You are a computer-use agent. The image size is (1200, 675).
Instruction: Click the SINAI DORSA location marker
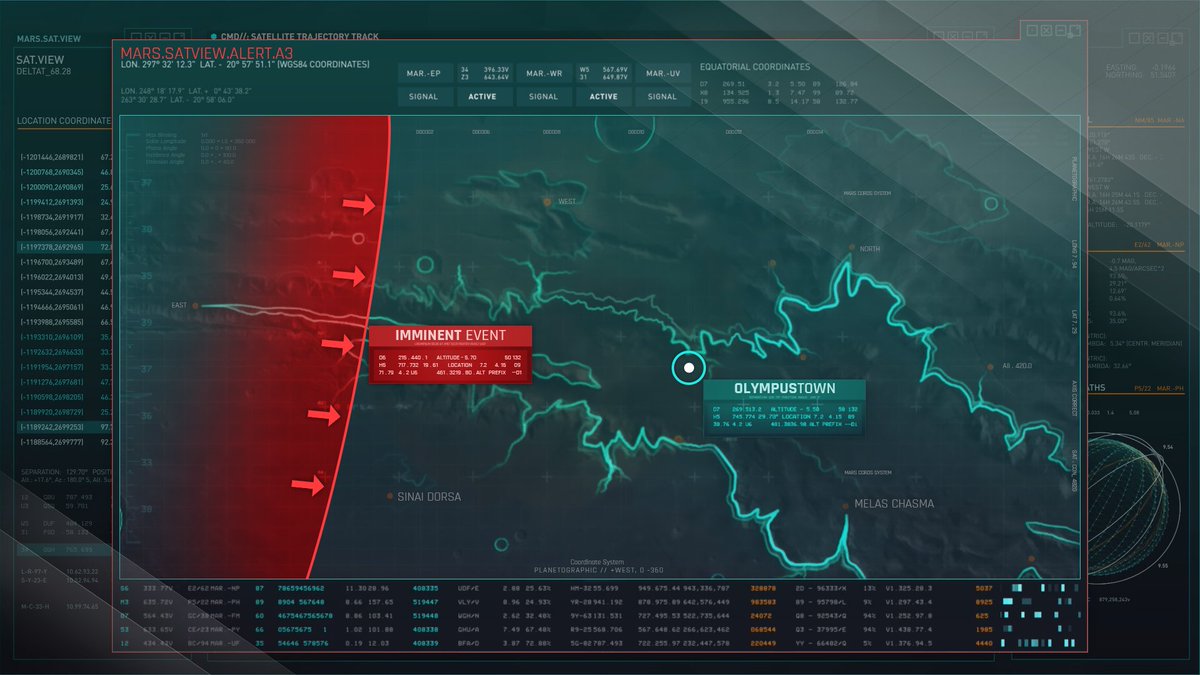coord(390,495)
